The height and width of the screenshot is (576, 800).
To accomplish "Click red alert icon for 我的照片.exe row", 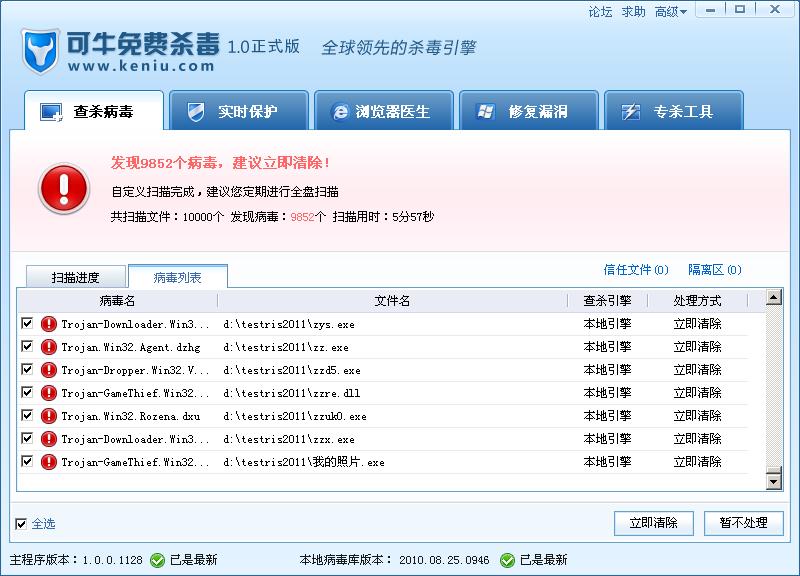I will [48, 462].
